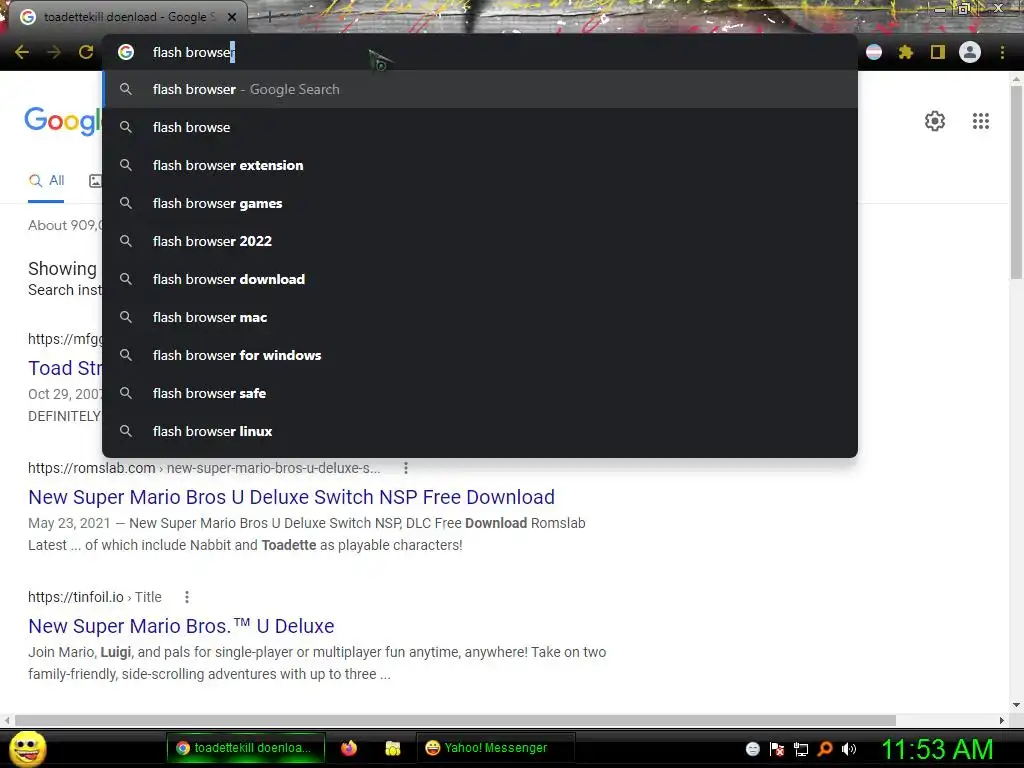The image size is (1024, 768).
Task: Open options for the tinfoil.io result
Action: [x=187, y=597]
